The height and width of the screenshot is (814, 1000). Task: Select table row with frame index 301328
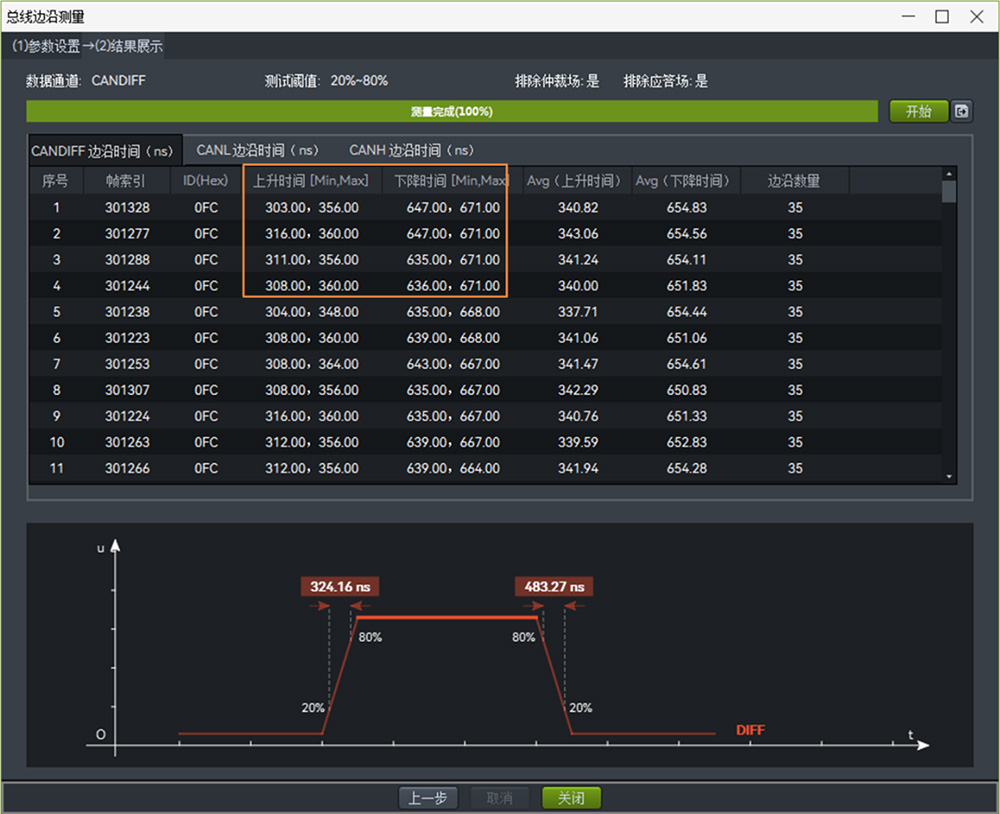126,207
